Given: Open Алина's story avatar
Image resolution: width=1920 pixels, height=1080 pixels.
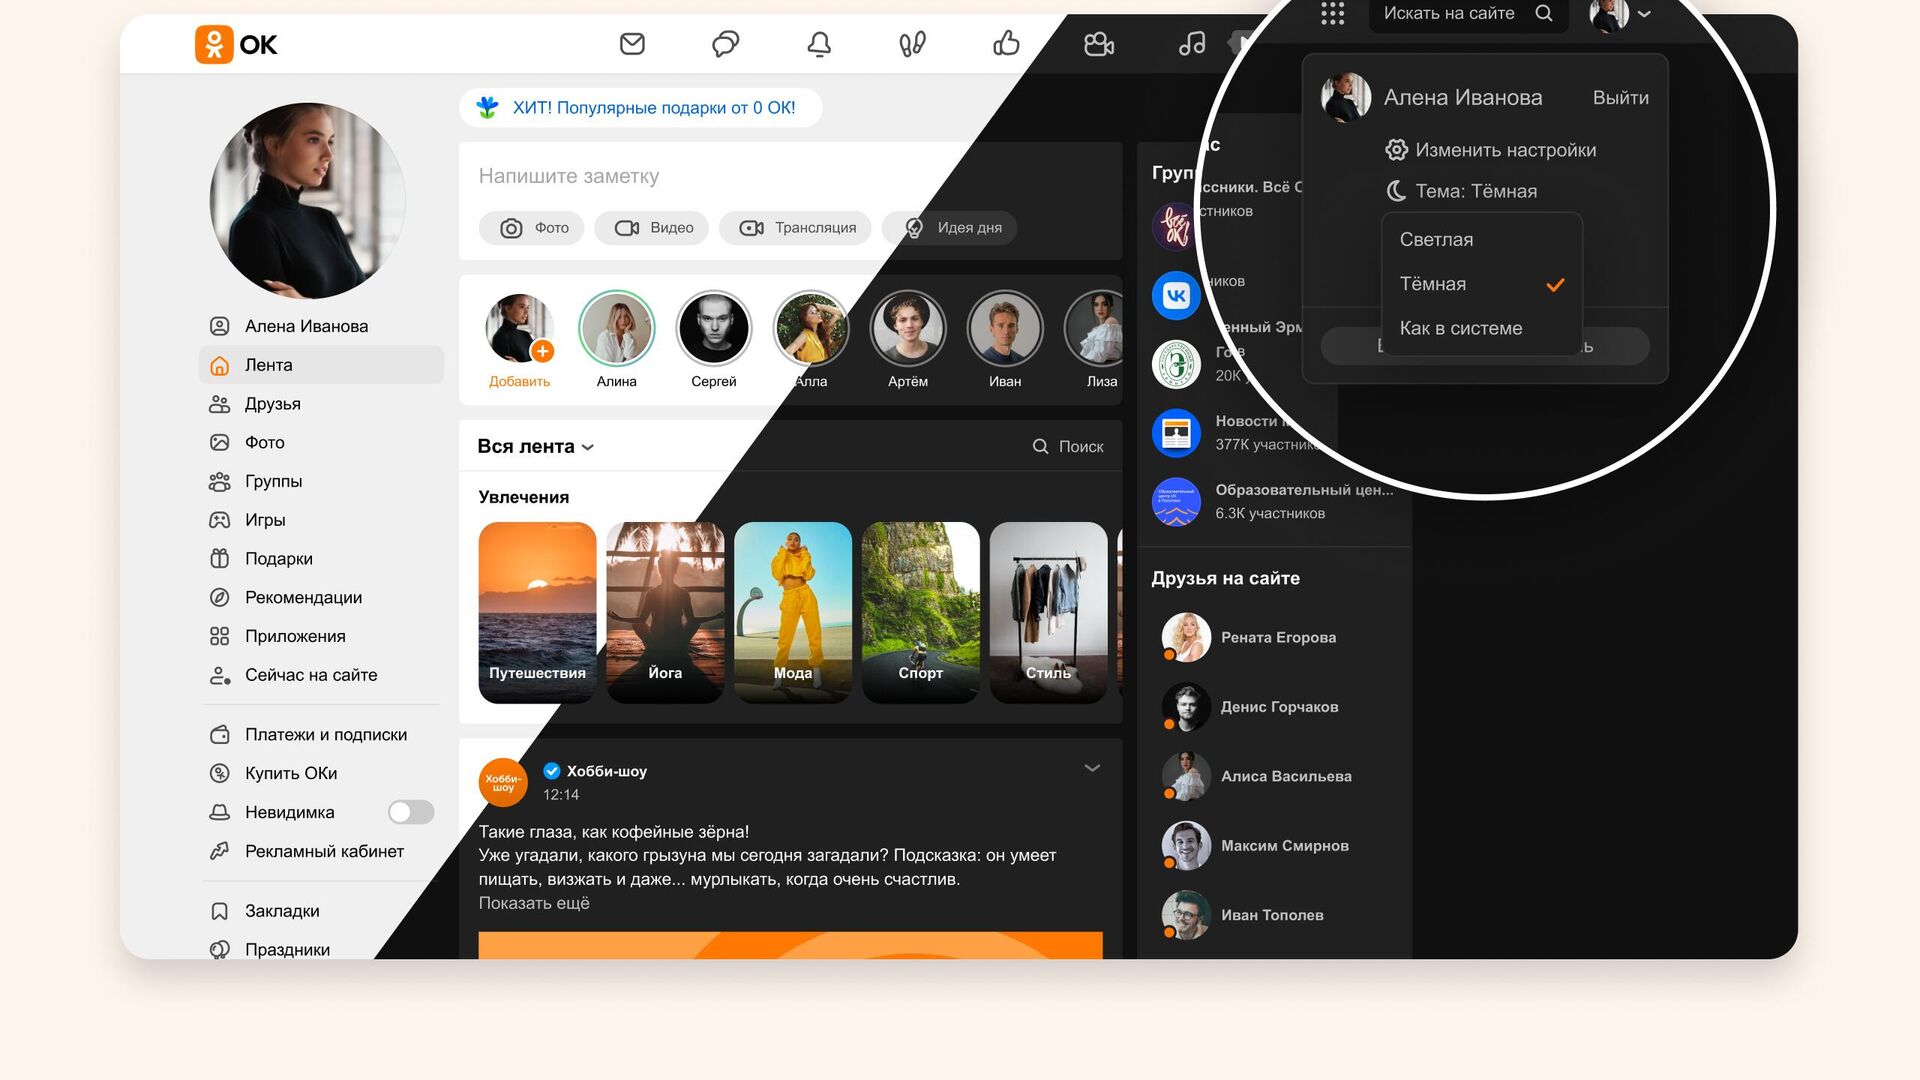Looking at the screenshot, I should [617, 328].
